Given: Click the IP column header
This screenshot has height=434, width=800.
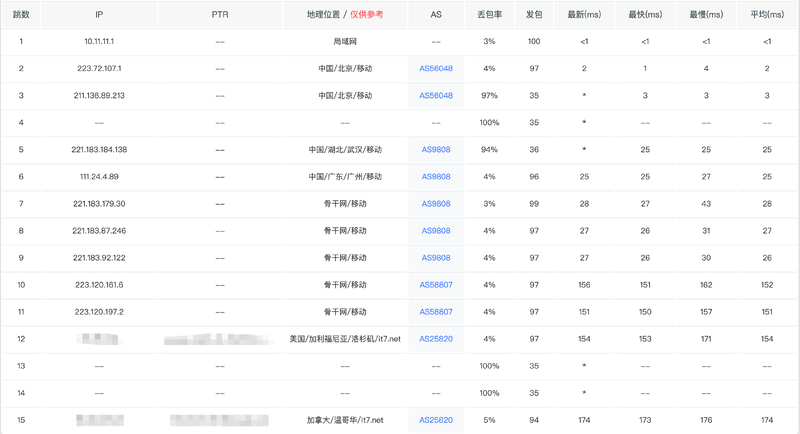Looking at the screenshot, I should [x=99, y=14].
